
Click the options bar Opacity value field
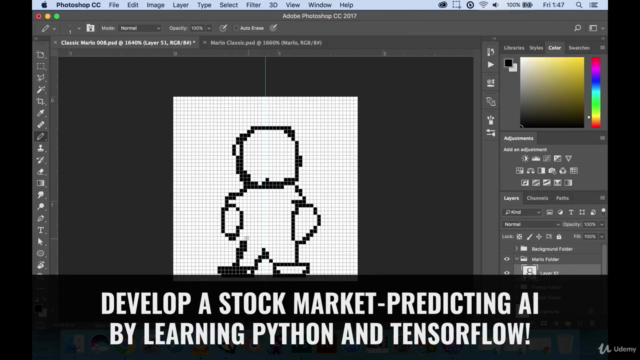click(x=197, y=28)
